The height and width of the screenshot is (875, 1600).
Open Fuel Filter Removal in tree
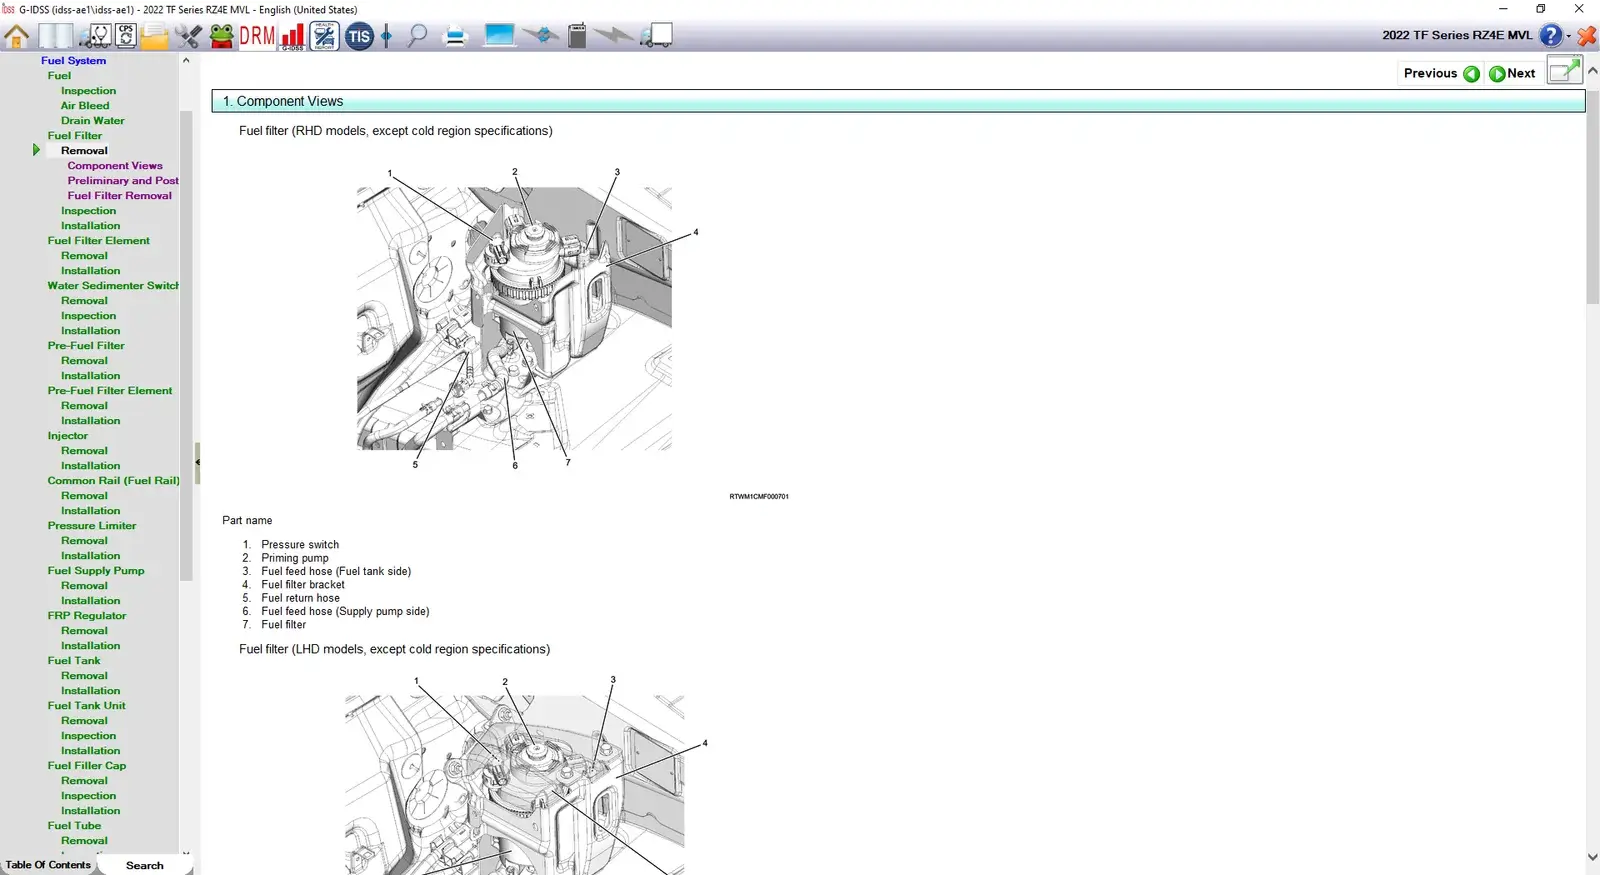pos(119,196)
